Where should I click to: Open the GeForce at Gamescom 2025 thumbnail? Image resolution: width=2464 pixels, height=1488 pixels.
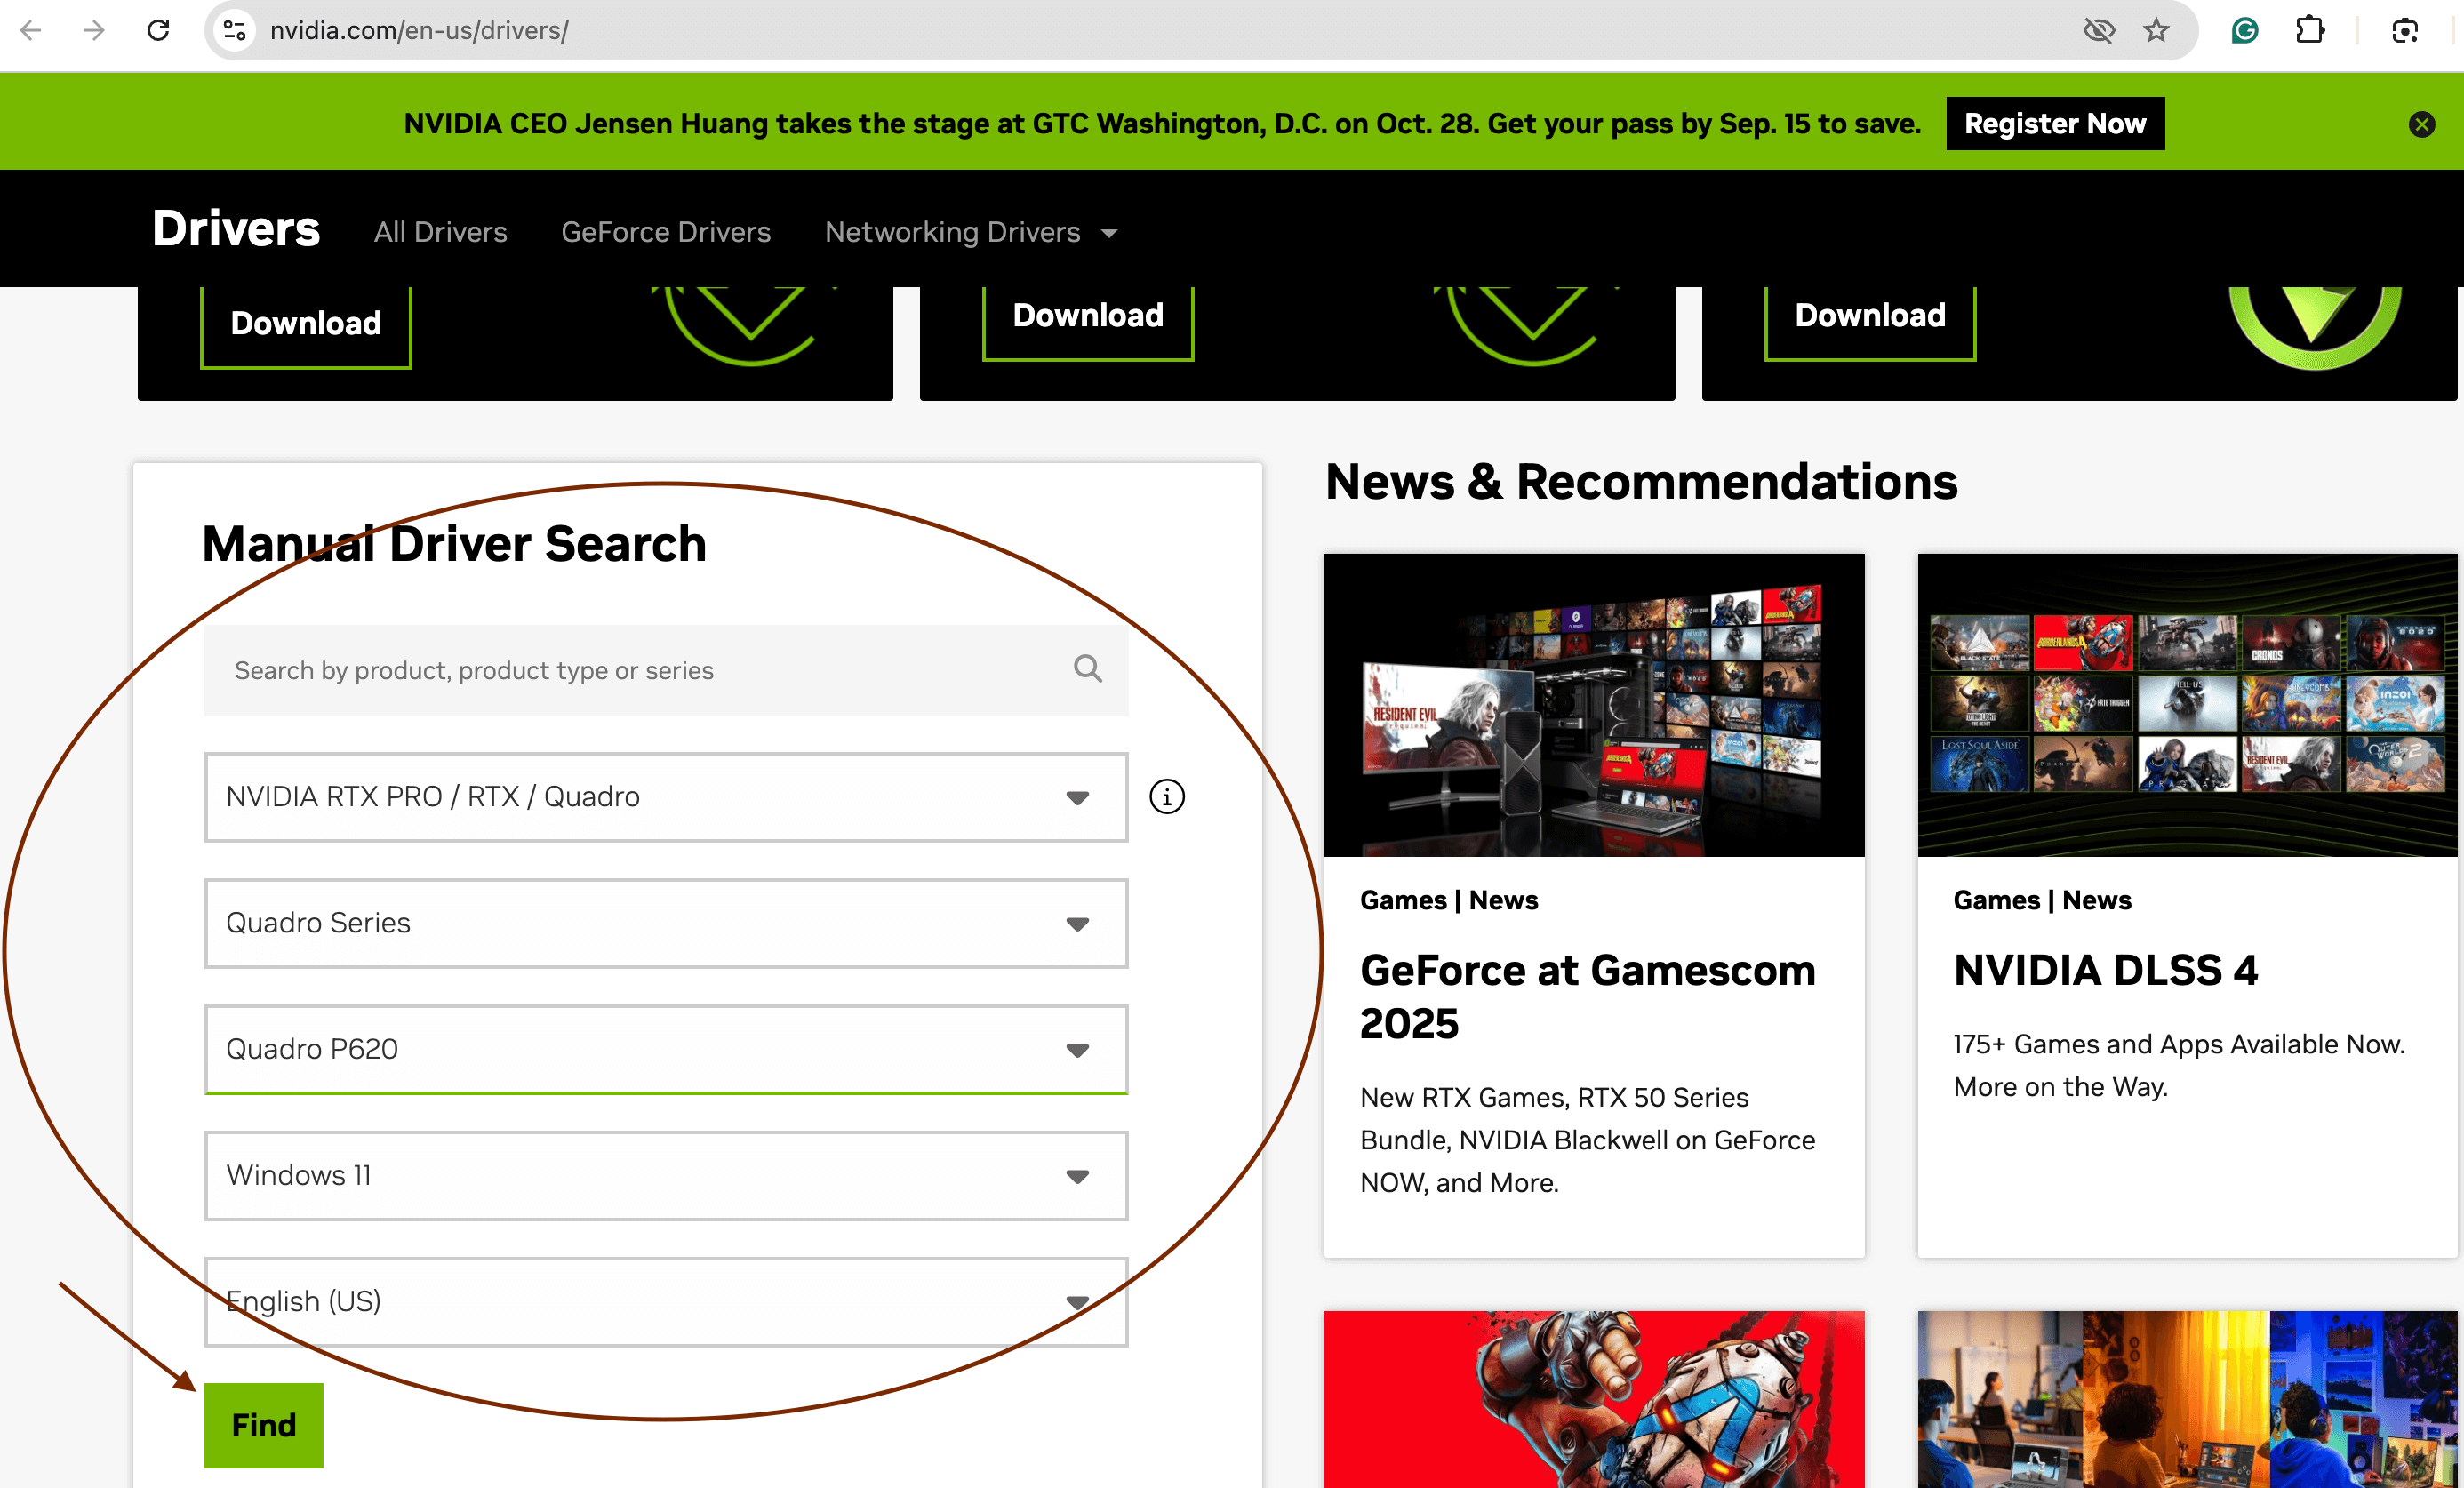[1593, 705]
